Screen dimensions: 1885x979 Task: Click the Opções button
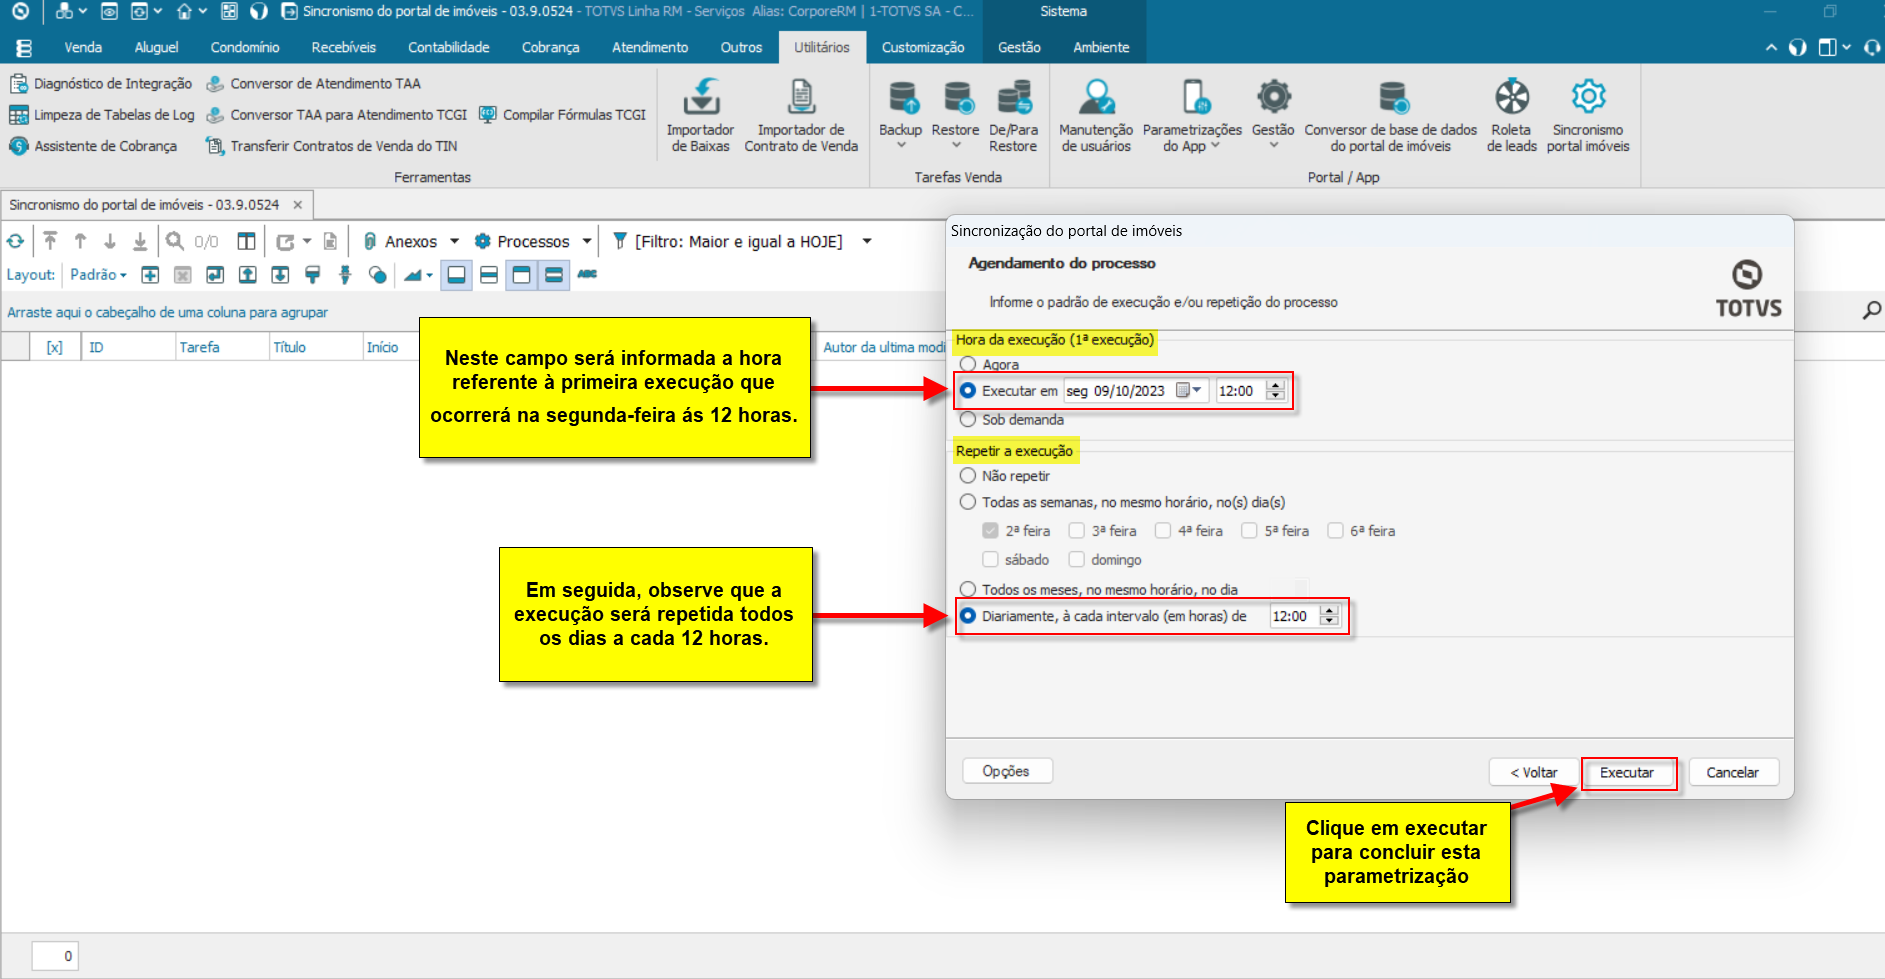point(1006,771)
